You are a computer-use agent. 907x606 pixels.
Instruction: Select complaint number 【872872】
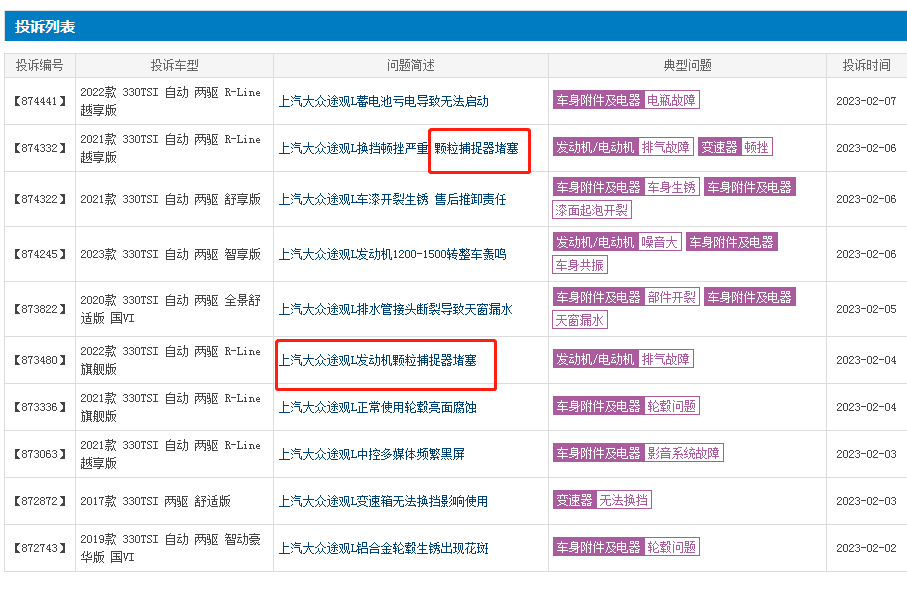coord(39,501)
